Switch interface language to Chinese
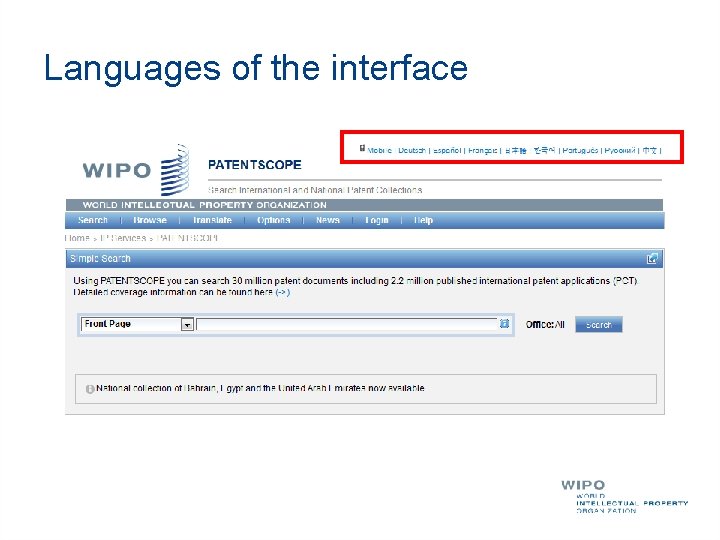 point(649,150)
